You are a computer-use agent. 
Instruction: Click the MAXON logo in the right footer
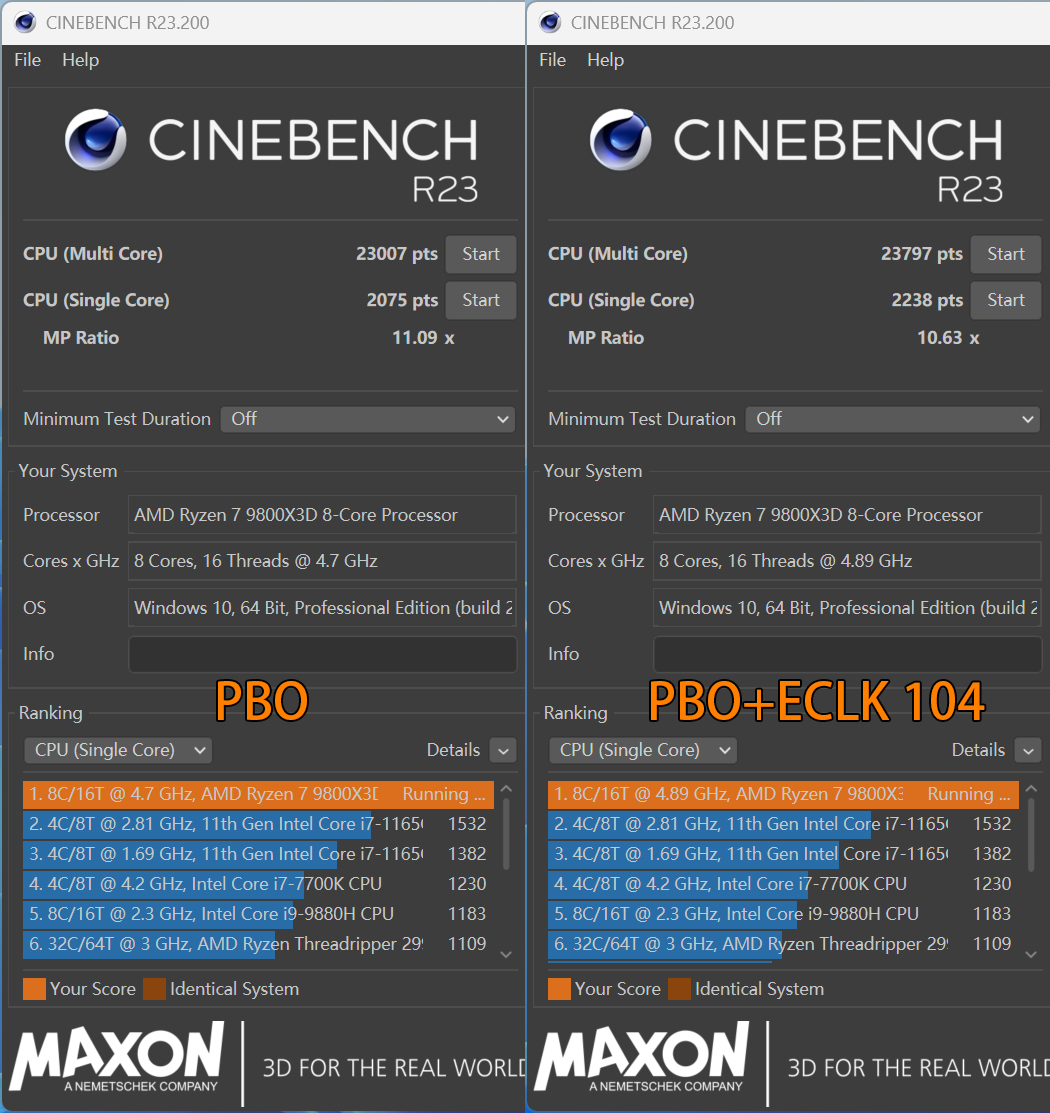640,1055
